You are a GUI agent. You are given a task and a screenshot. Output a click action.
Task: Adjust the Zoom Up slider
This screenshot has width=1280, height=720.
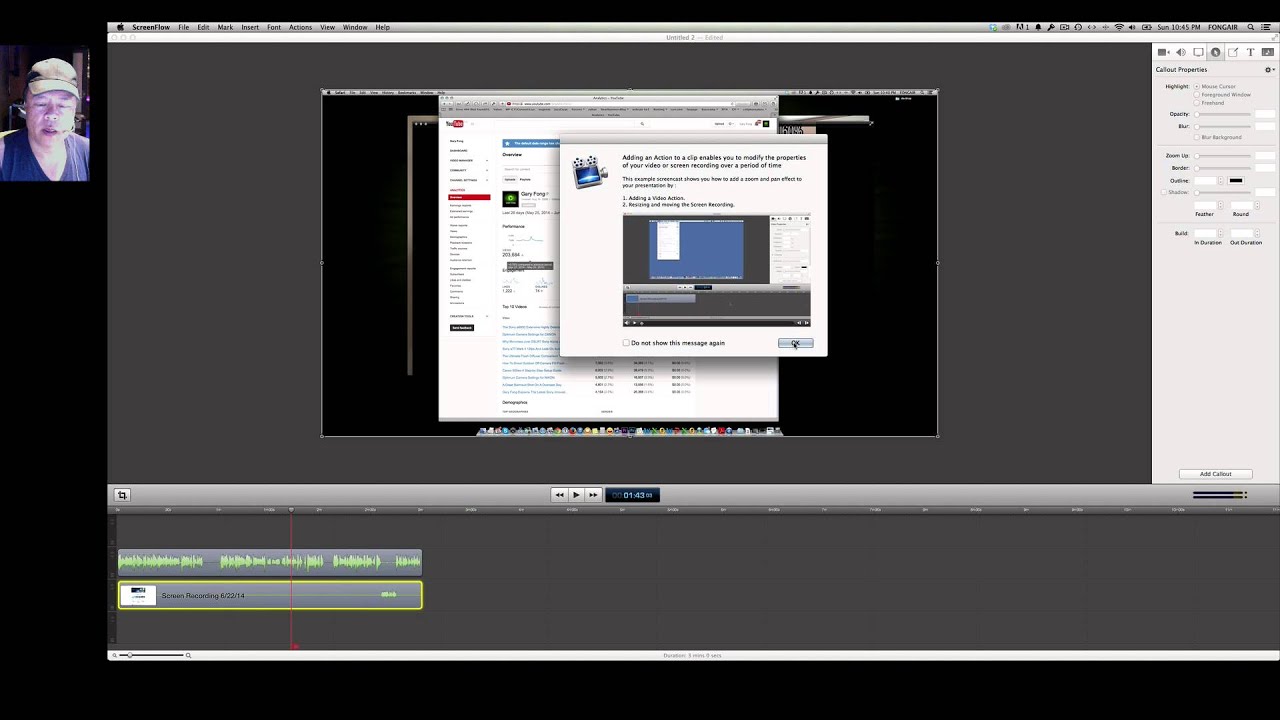[1223, 156]
